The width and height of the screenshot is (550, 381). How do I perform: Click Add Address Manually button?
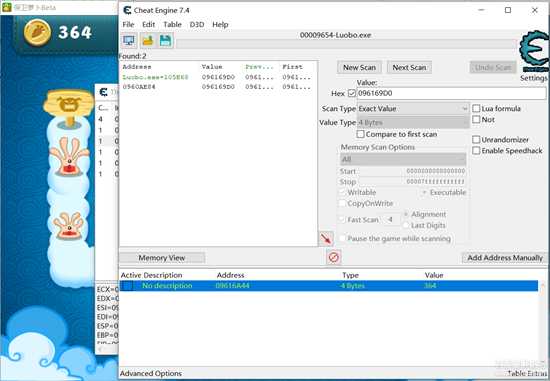point(504,258)
